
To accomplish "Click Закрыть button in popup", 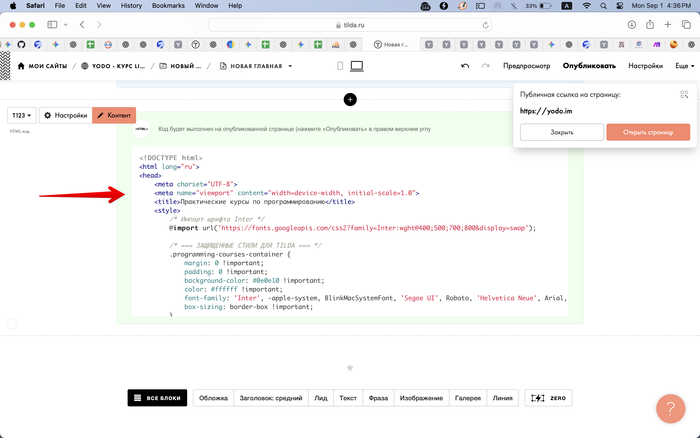I will [x=561, y=132].
